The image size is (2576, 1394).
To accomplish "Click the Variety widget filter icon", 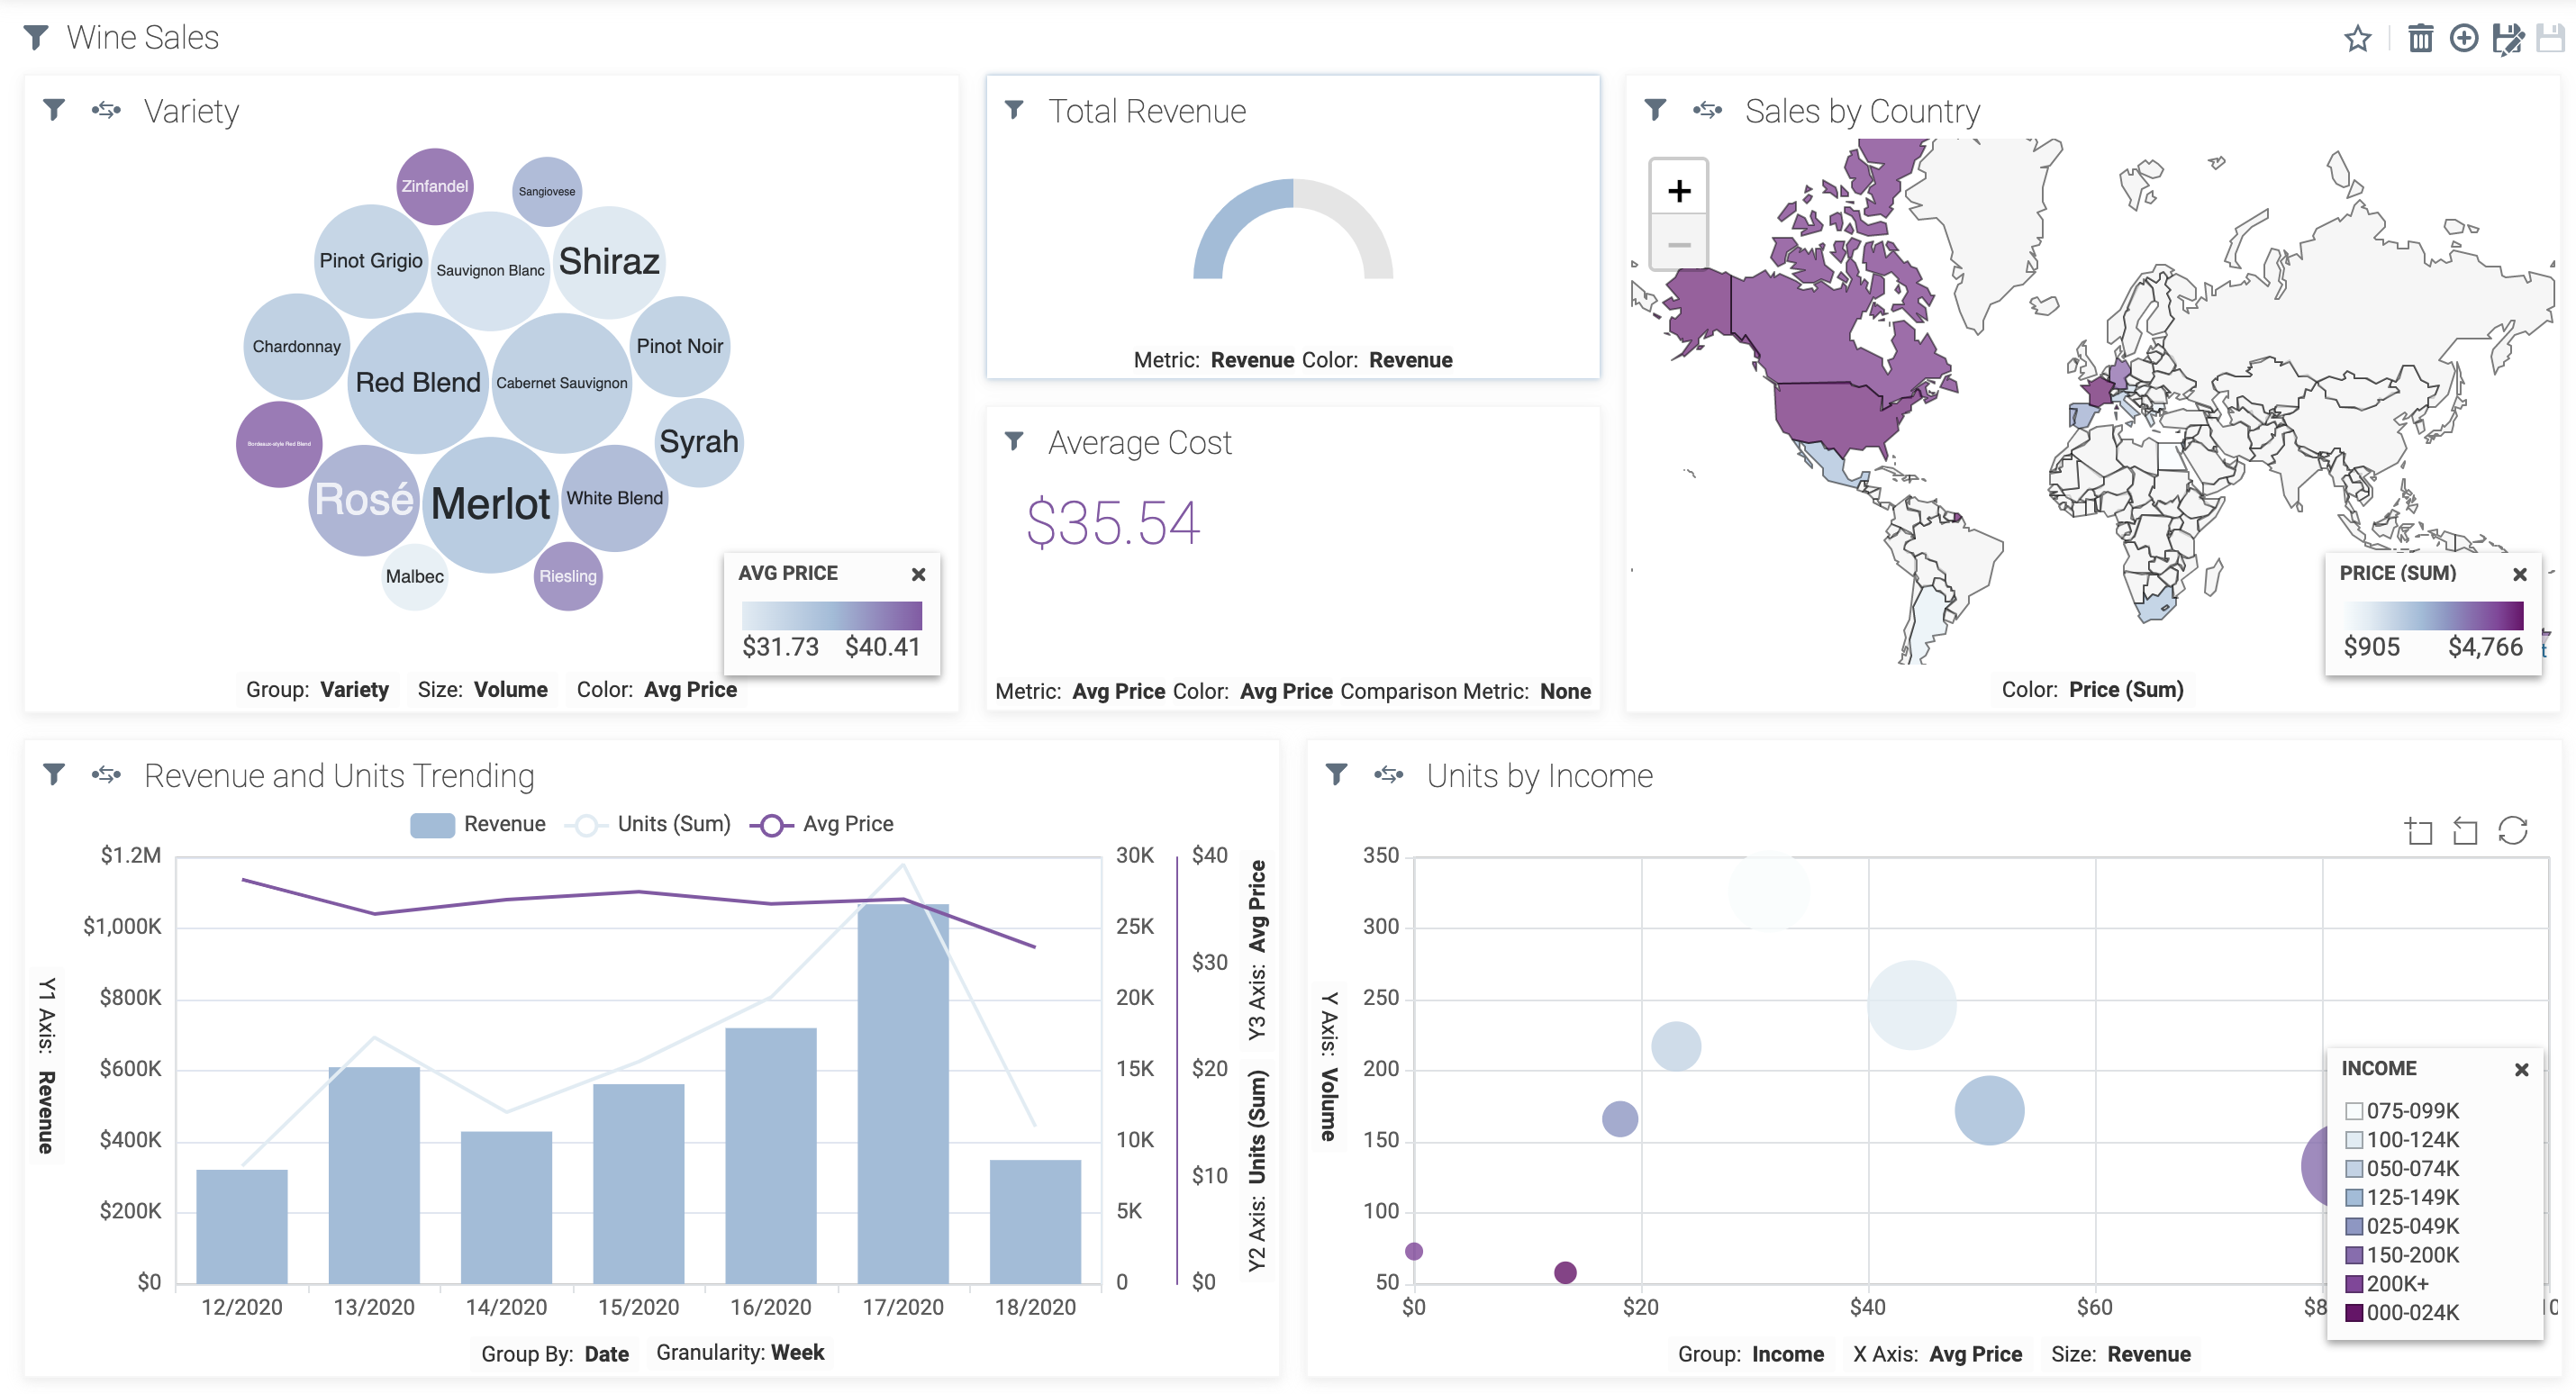I will (54, 110).
